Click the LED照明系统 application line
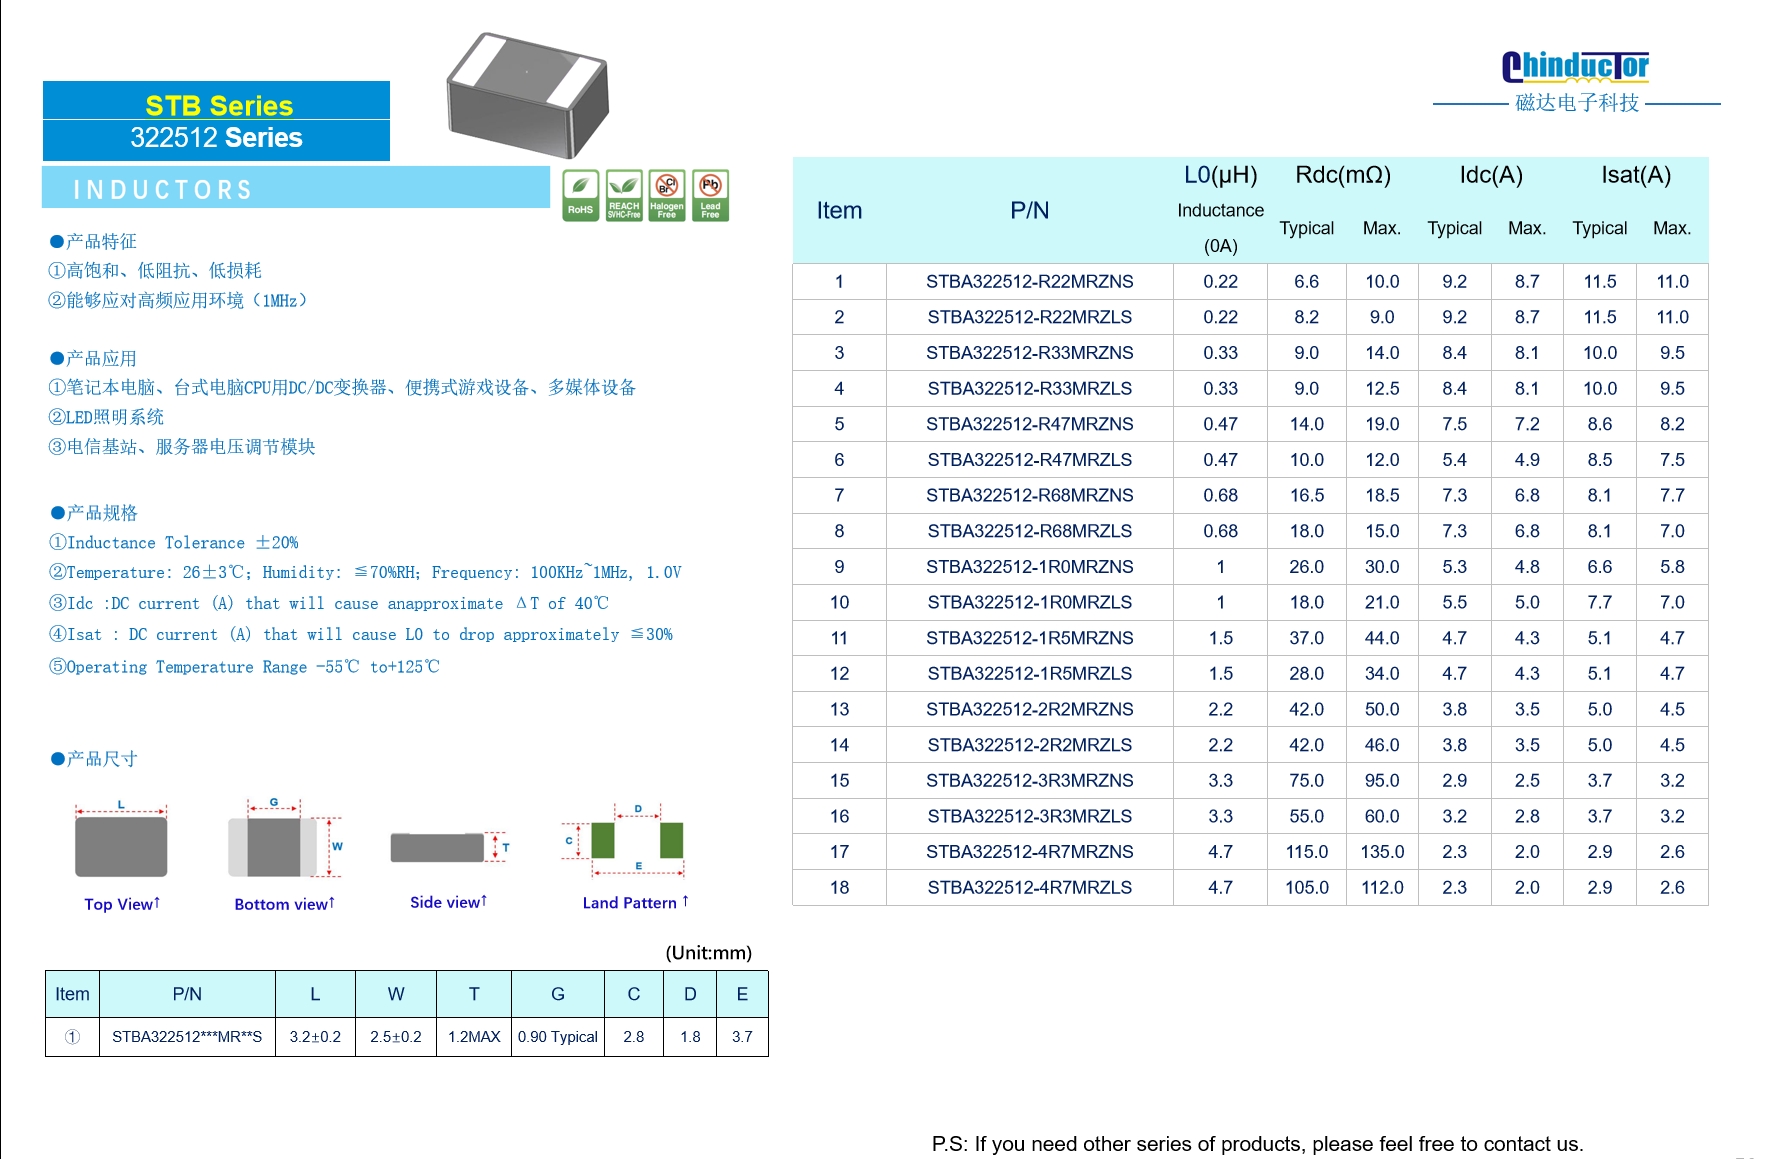This screenshot has height=1159, width=1769. coord(106,418)
